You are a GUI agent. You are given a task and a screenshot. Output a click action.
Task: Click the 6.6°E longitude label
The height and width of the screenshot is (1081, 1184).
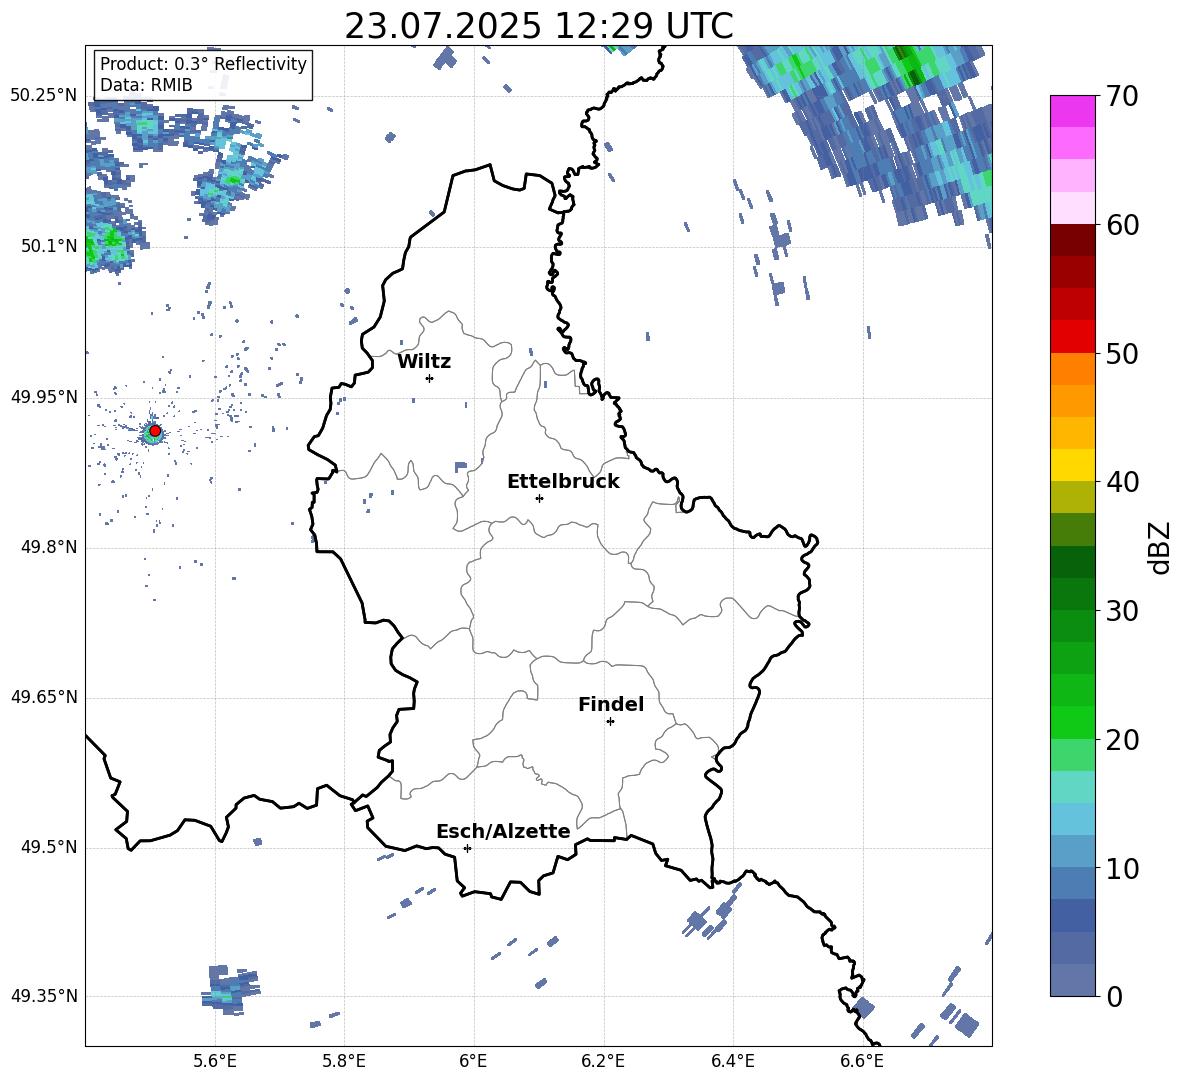[862, 1061]
